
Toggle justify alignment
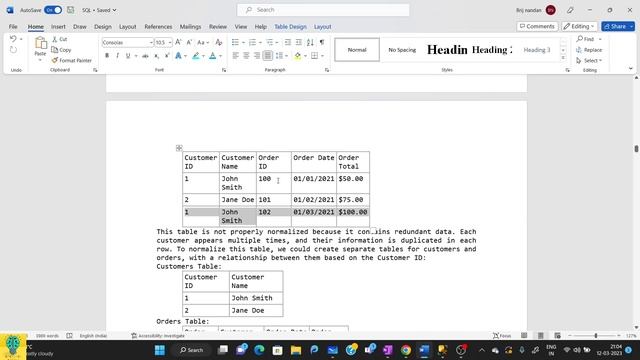268,56
